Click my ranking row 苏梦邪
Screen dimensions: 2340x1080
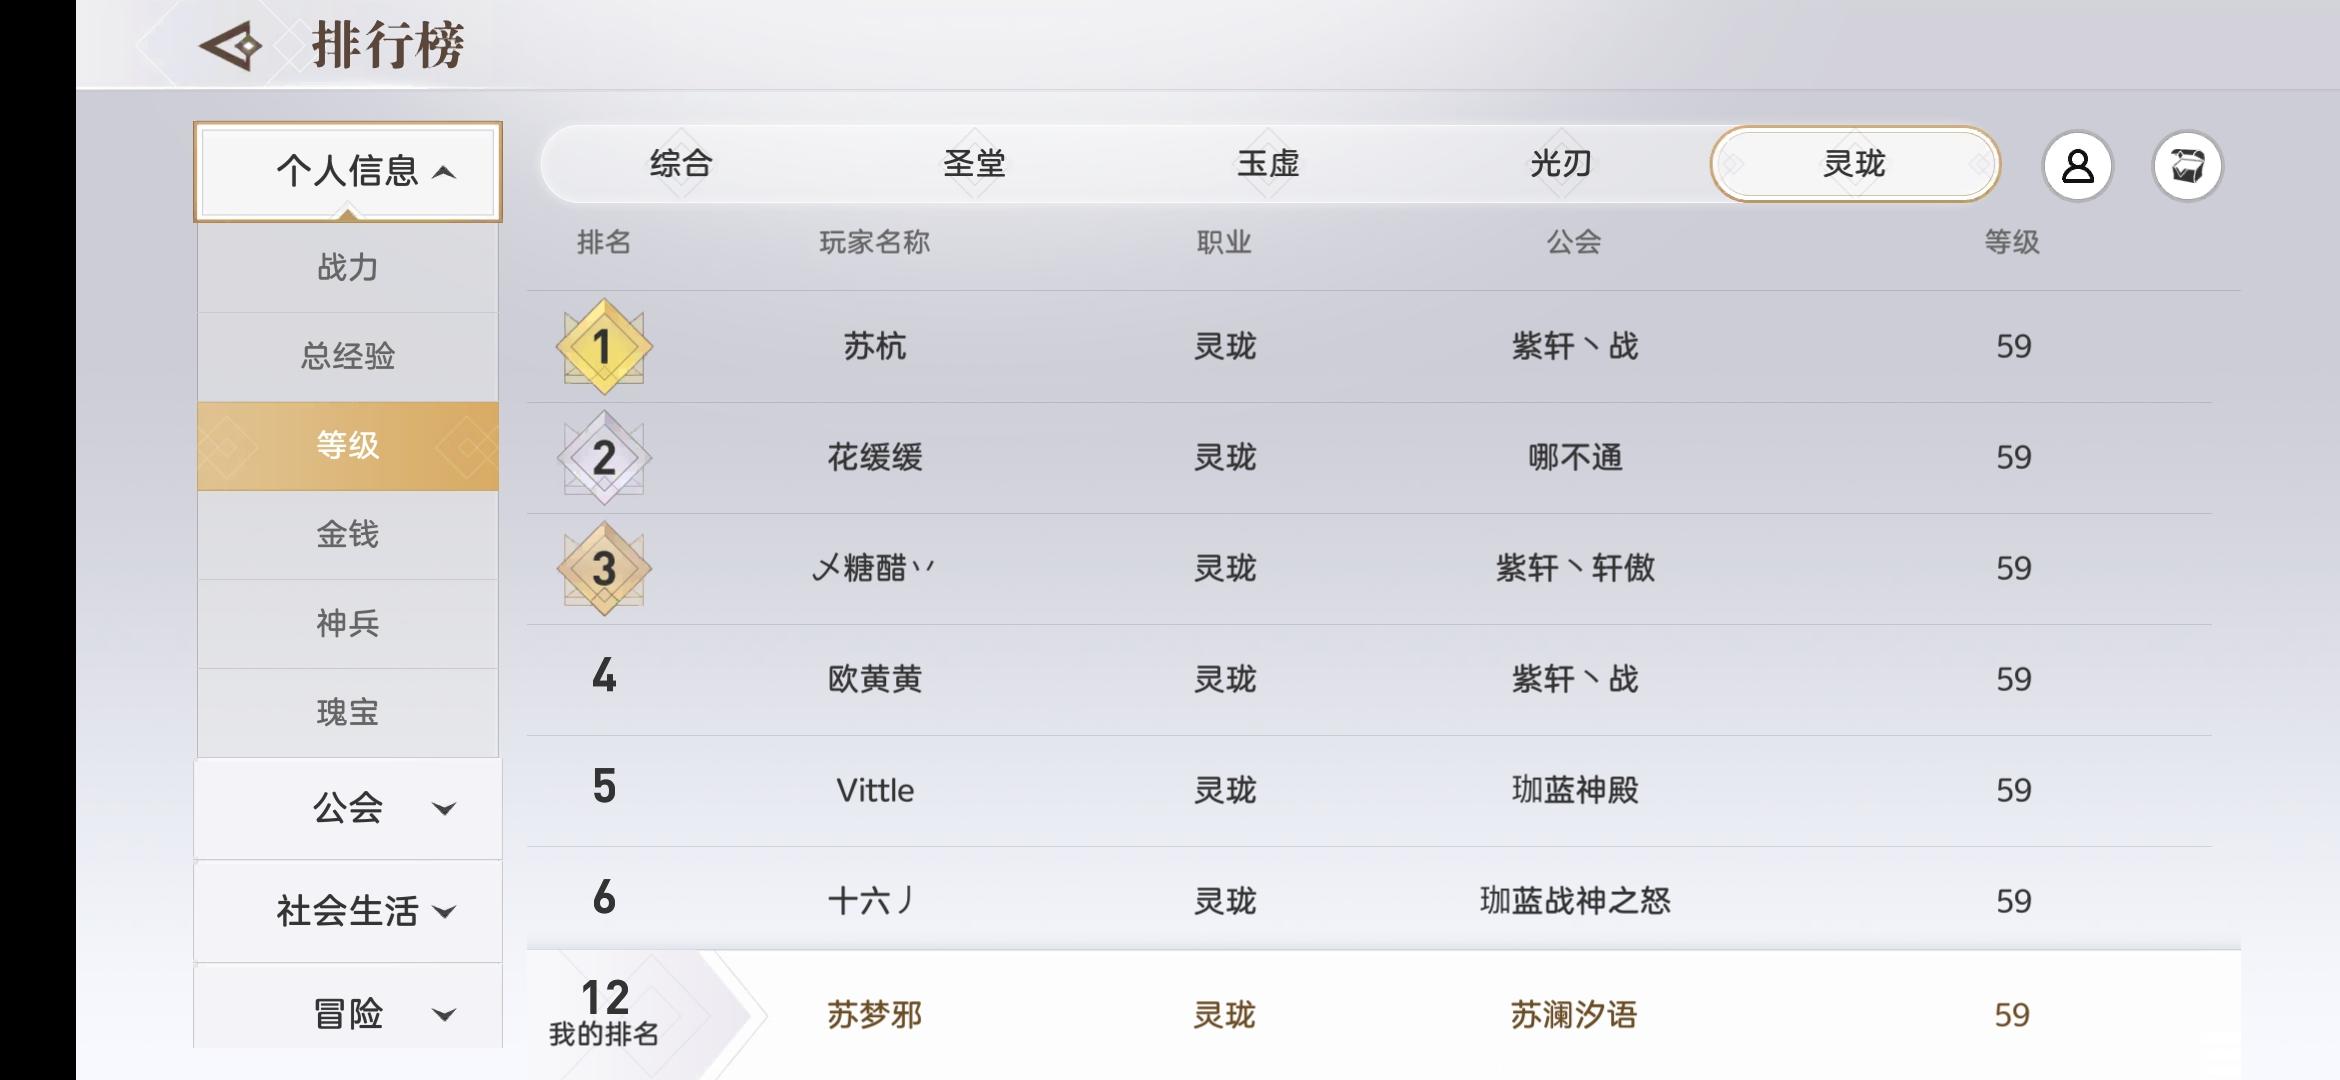pyautogui.click(x=1384, y=1014)
